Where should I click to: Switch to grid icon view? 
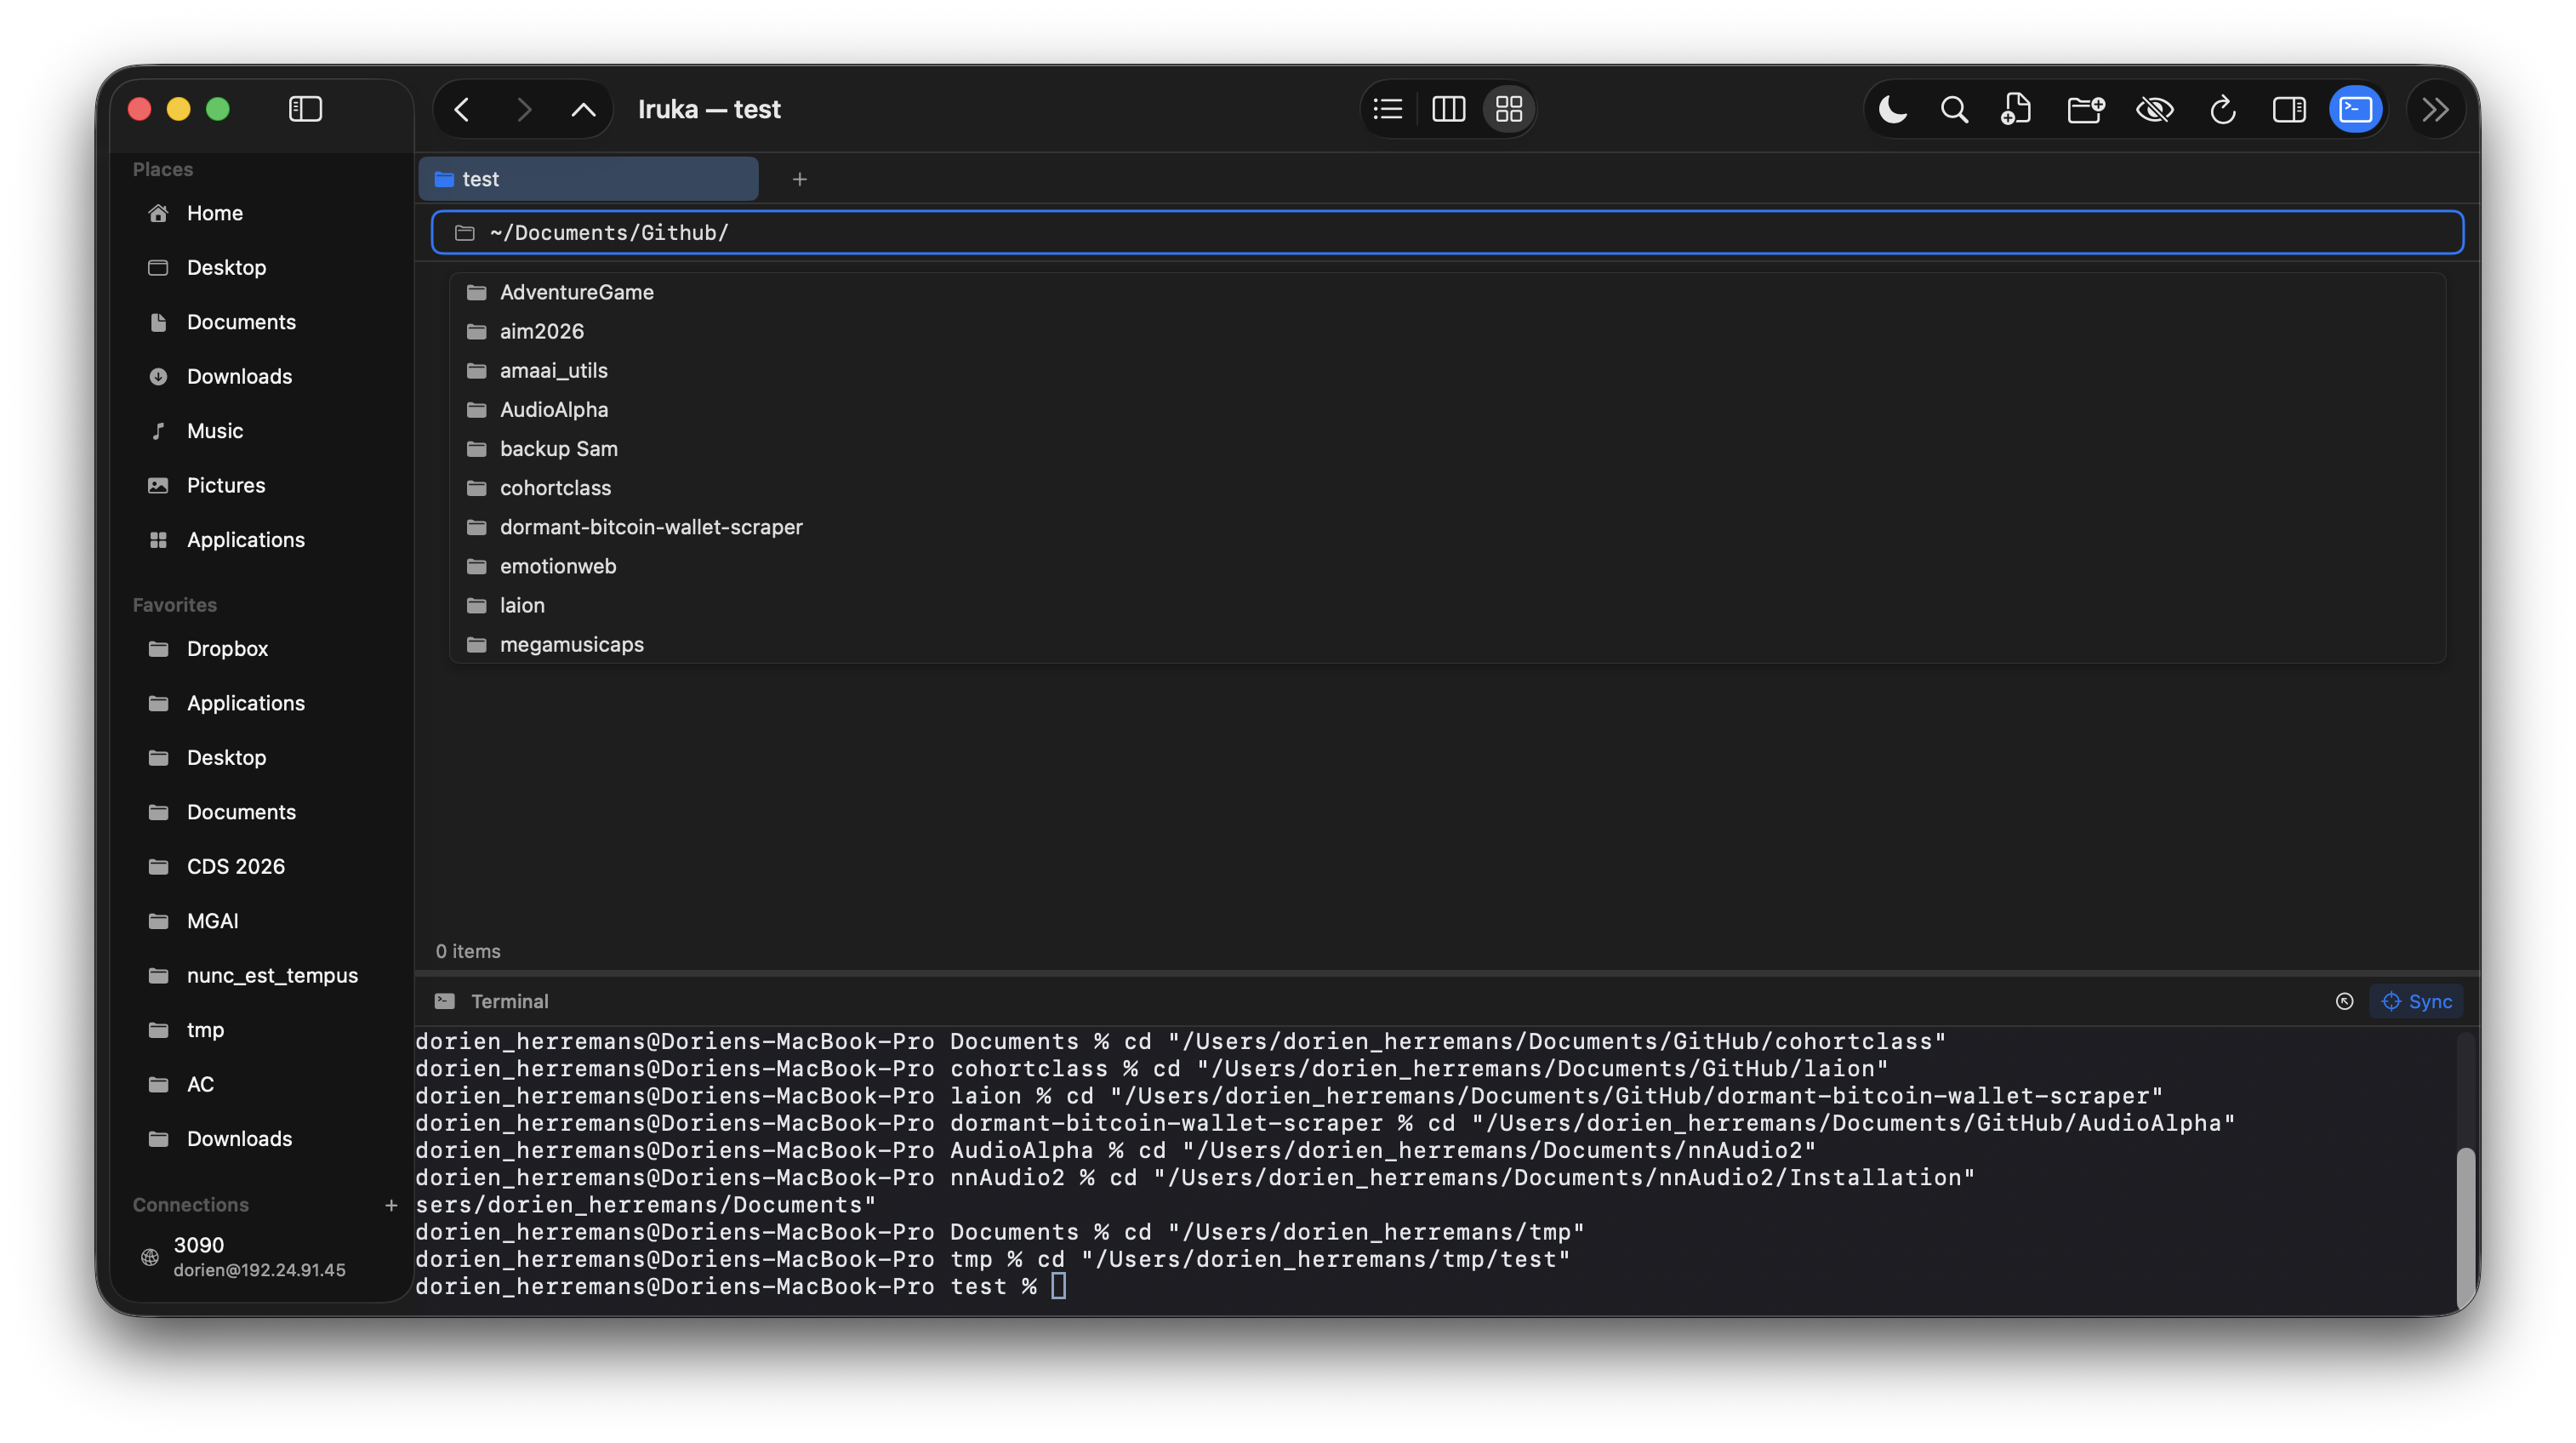(1508, 109)
